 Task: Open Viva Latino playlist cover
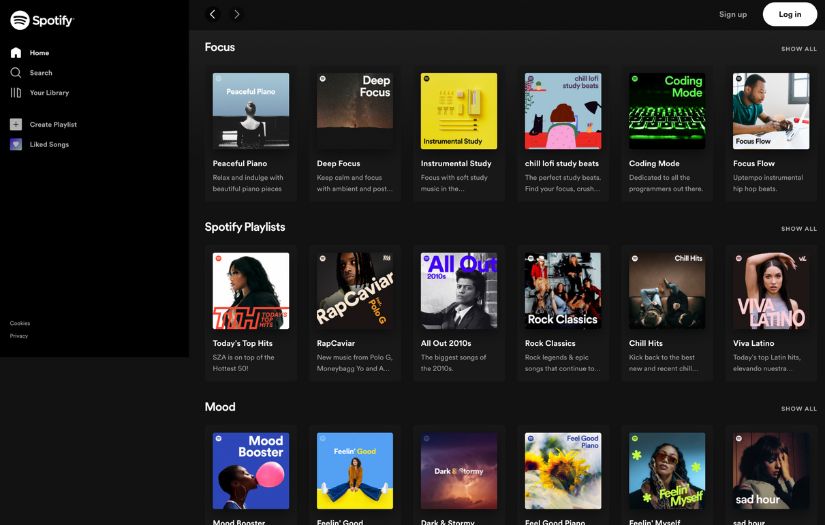coord(771,291)
